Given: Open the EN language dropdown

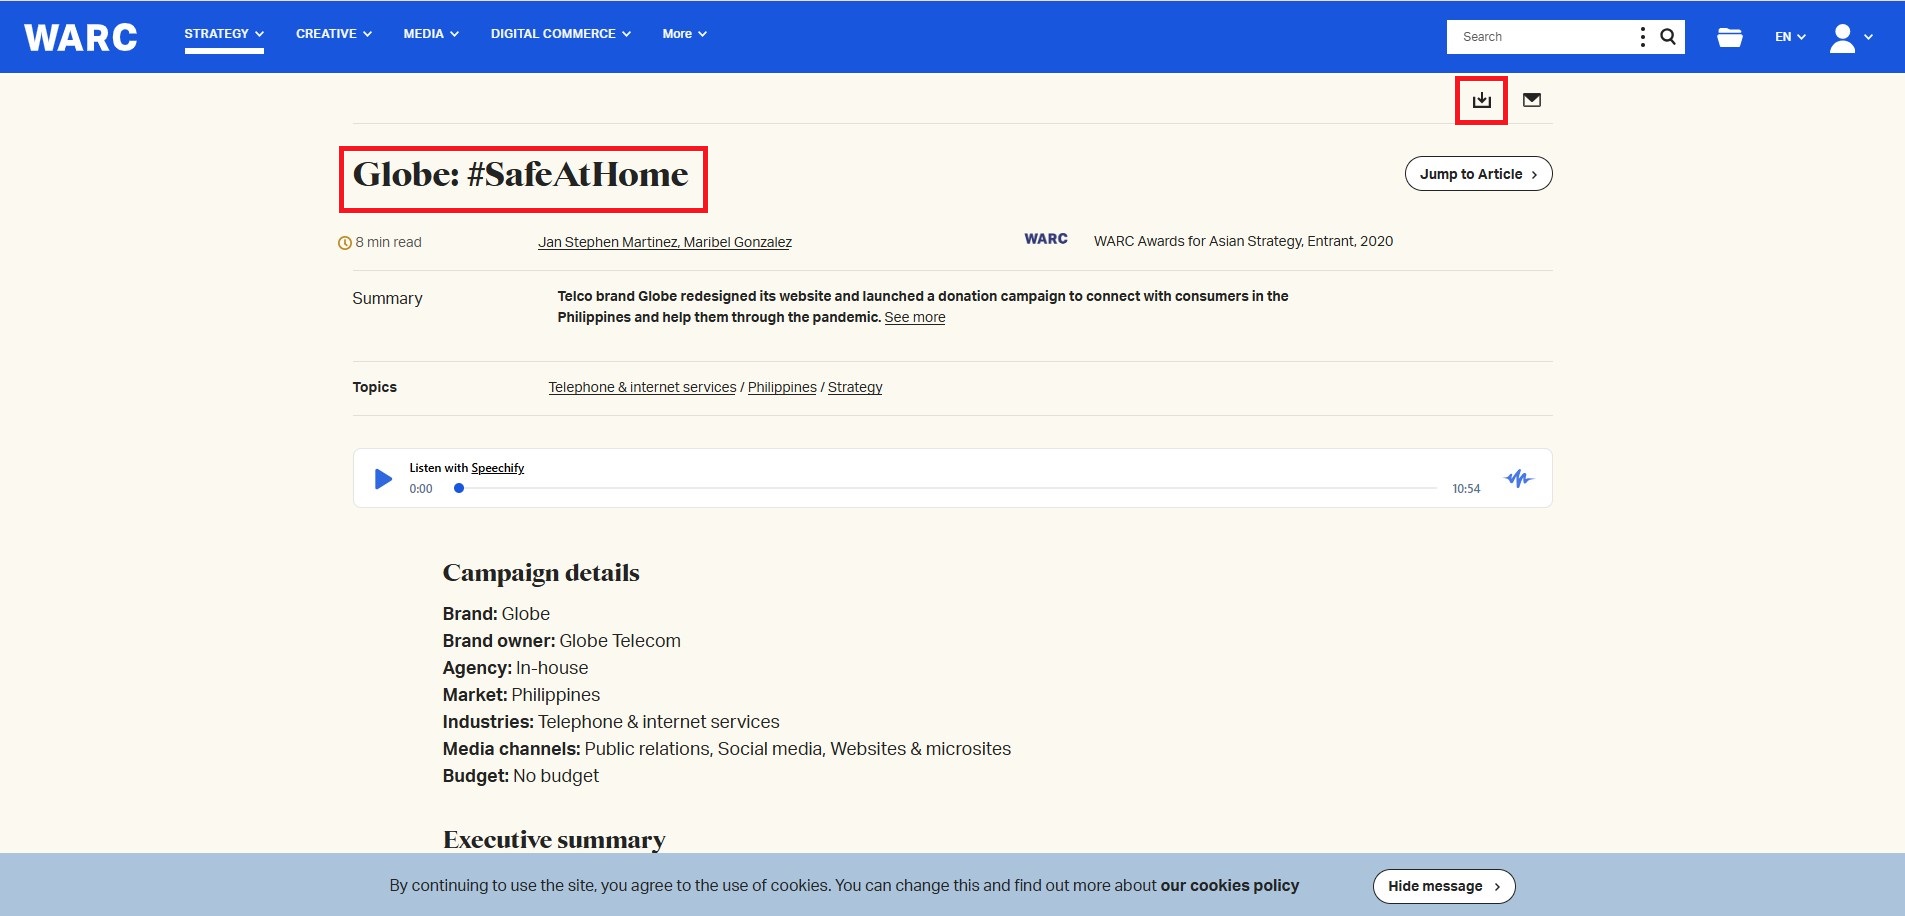Looking at the screenshot, I should (1789, 37).
